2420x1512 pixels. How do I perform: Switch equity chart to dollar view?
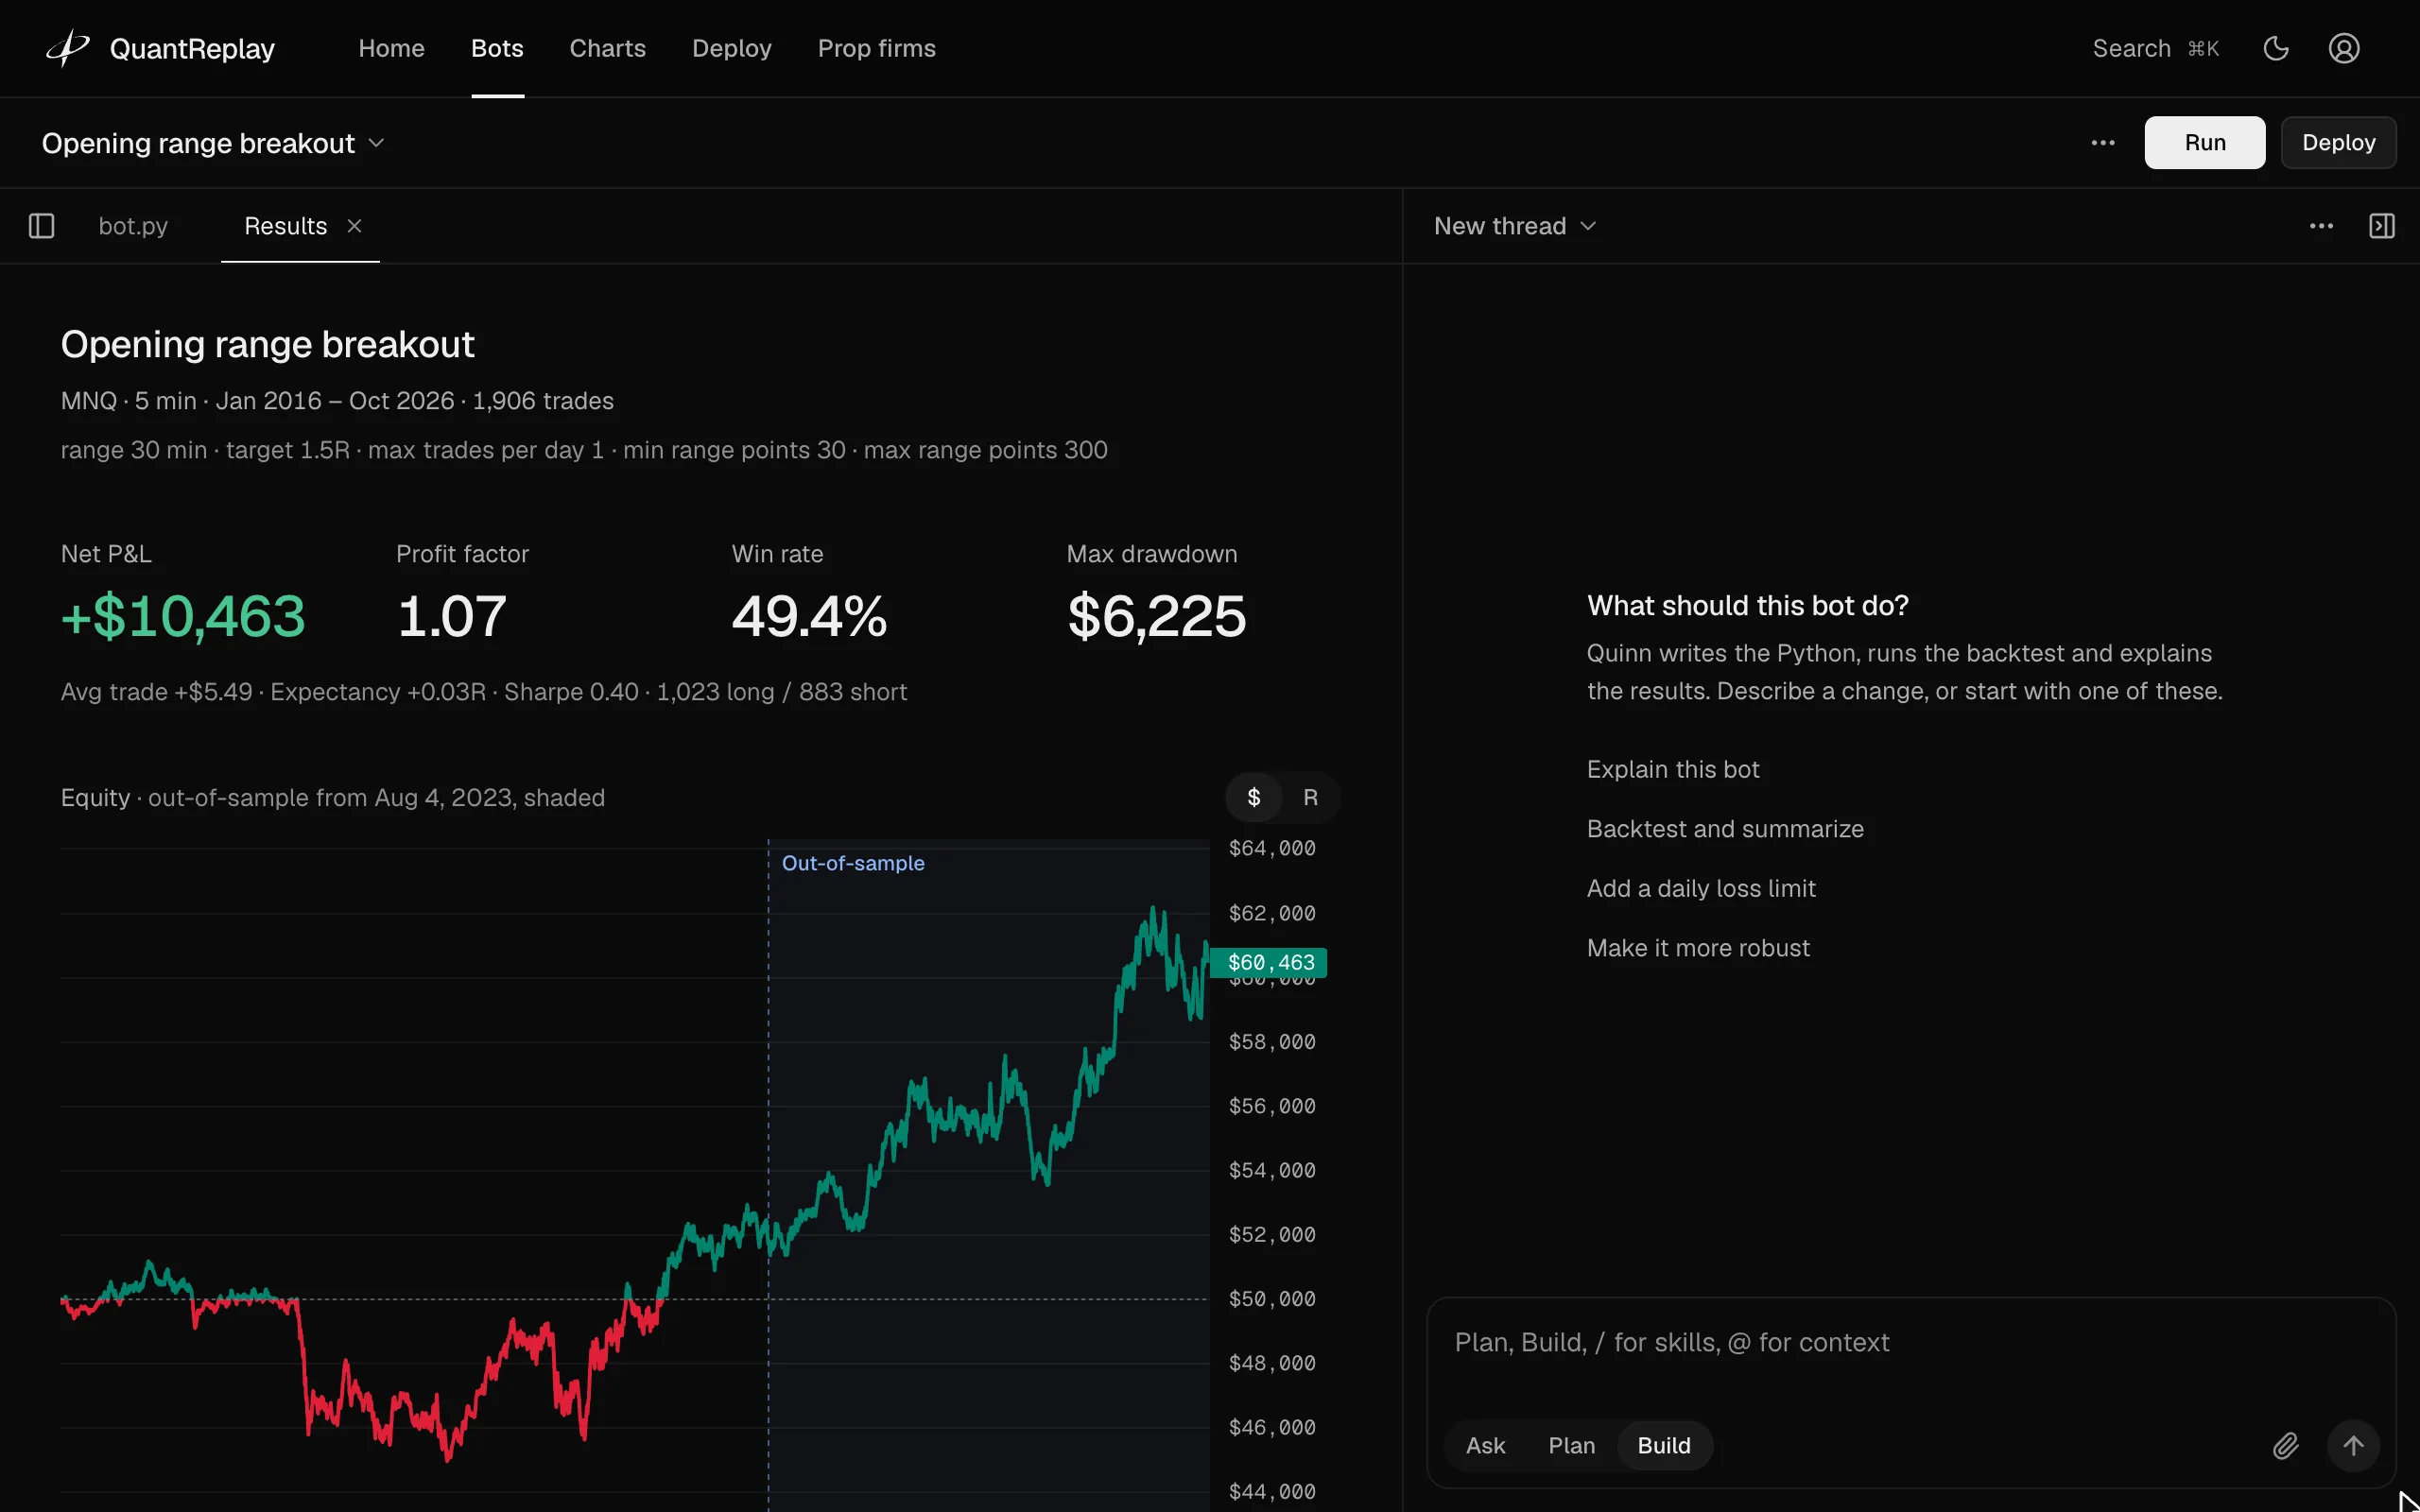[x=1254, y=798]
